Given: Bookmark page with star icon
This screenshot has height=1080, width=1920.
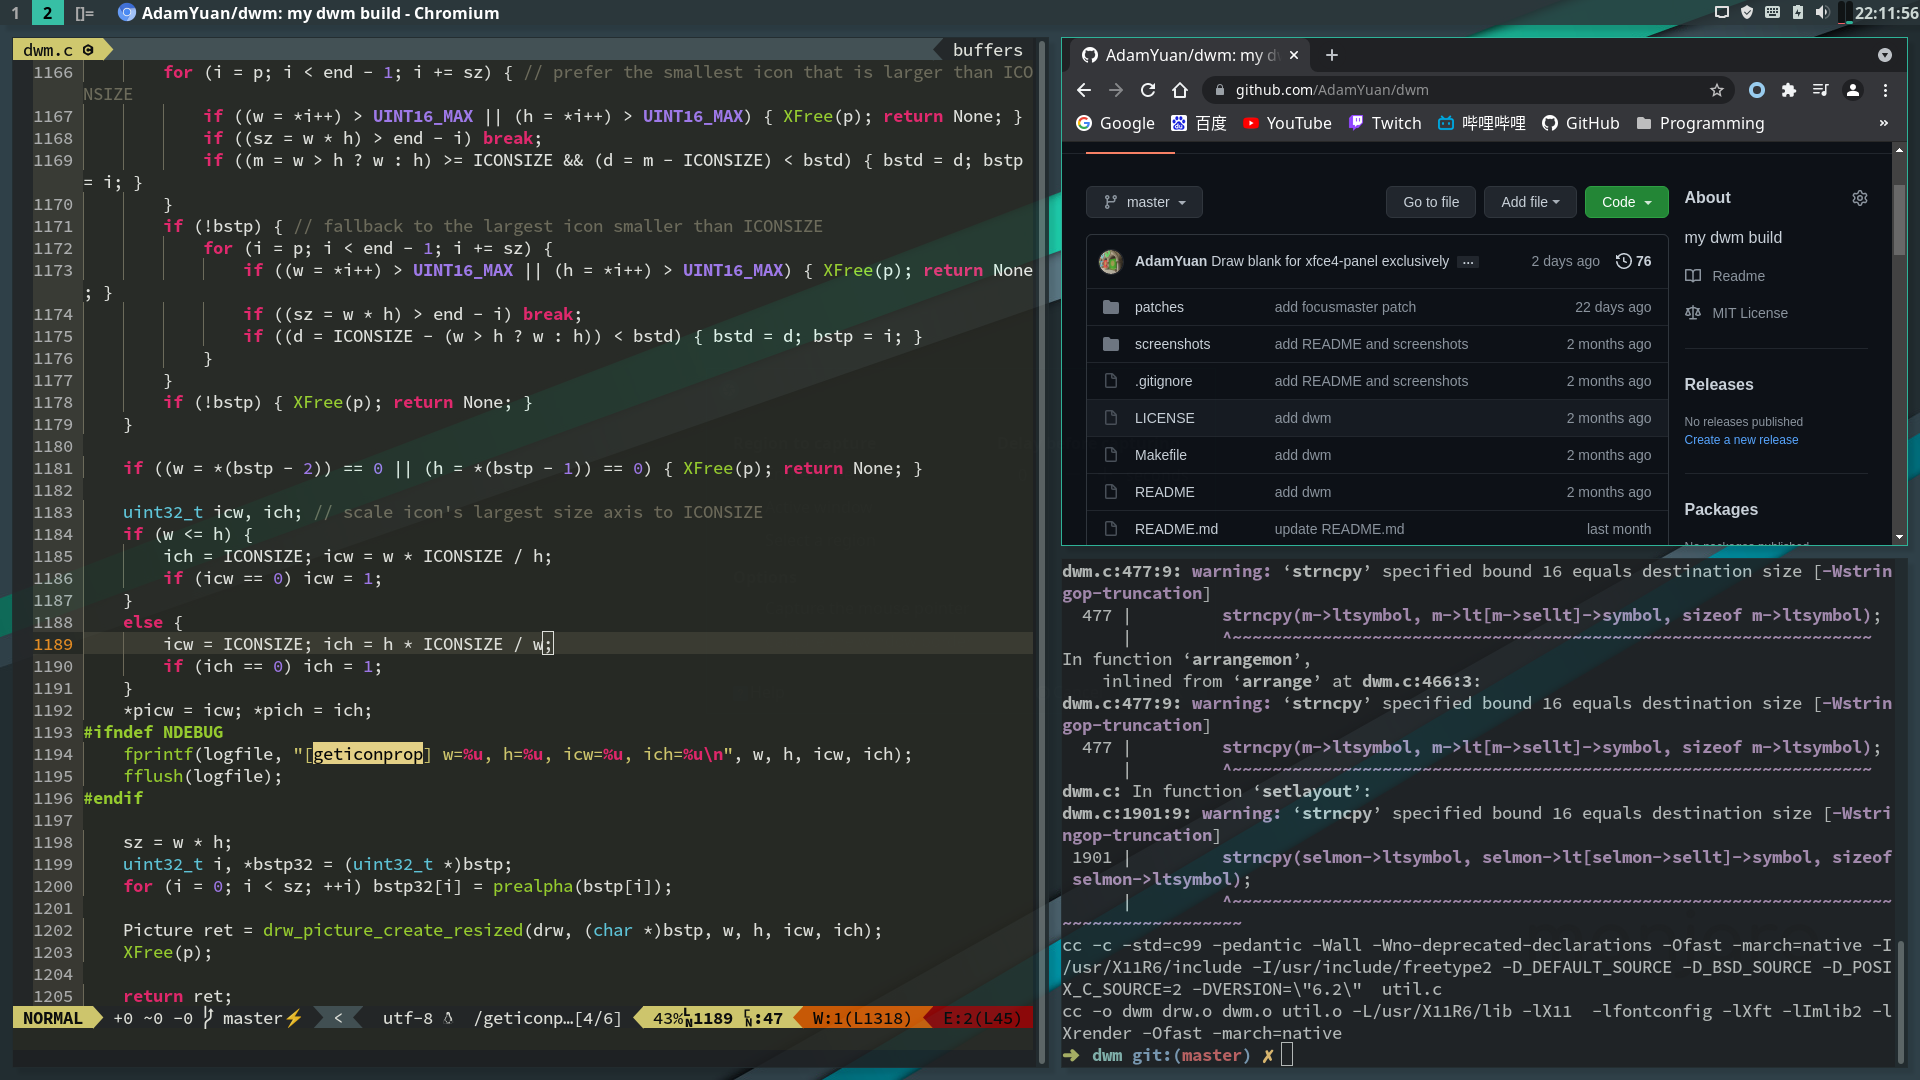Looking at the screenshot, I should pos(1717,90).
